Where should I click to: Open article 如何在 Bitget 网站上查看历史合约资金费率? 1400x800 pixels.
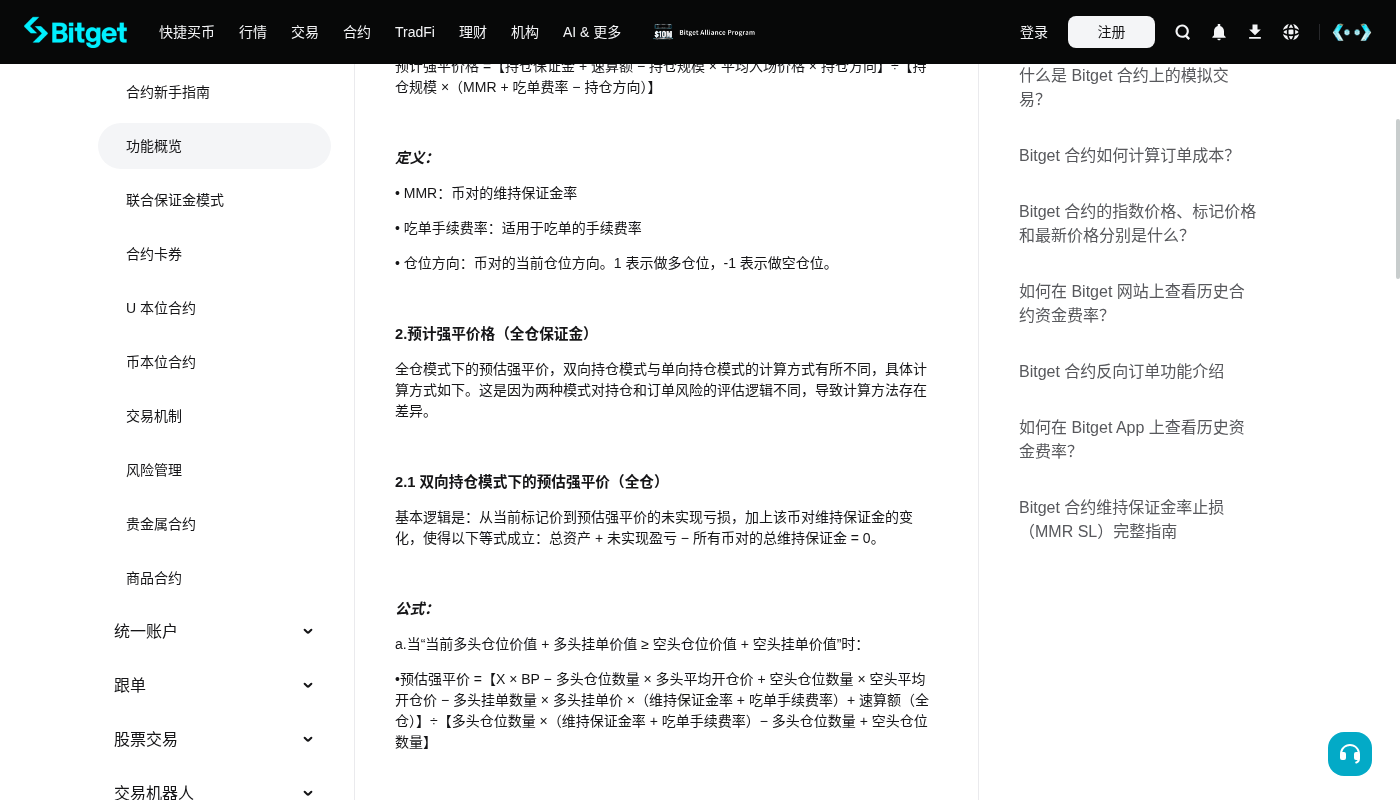[x=1132, y=303]
